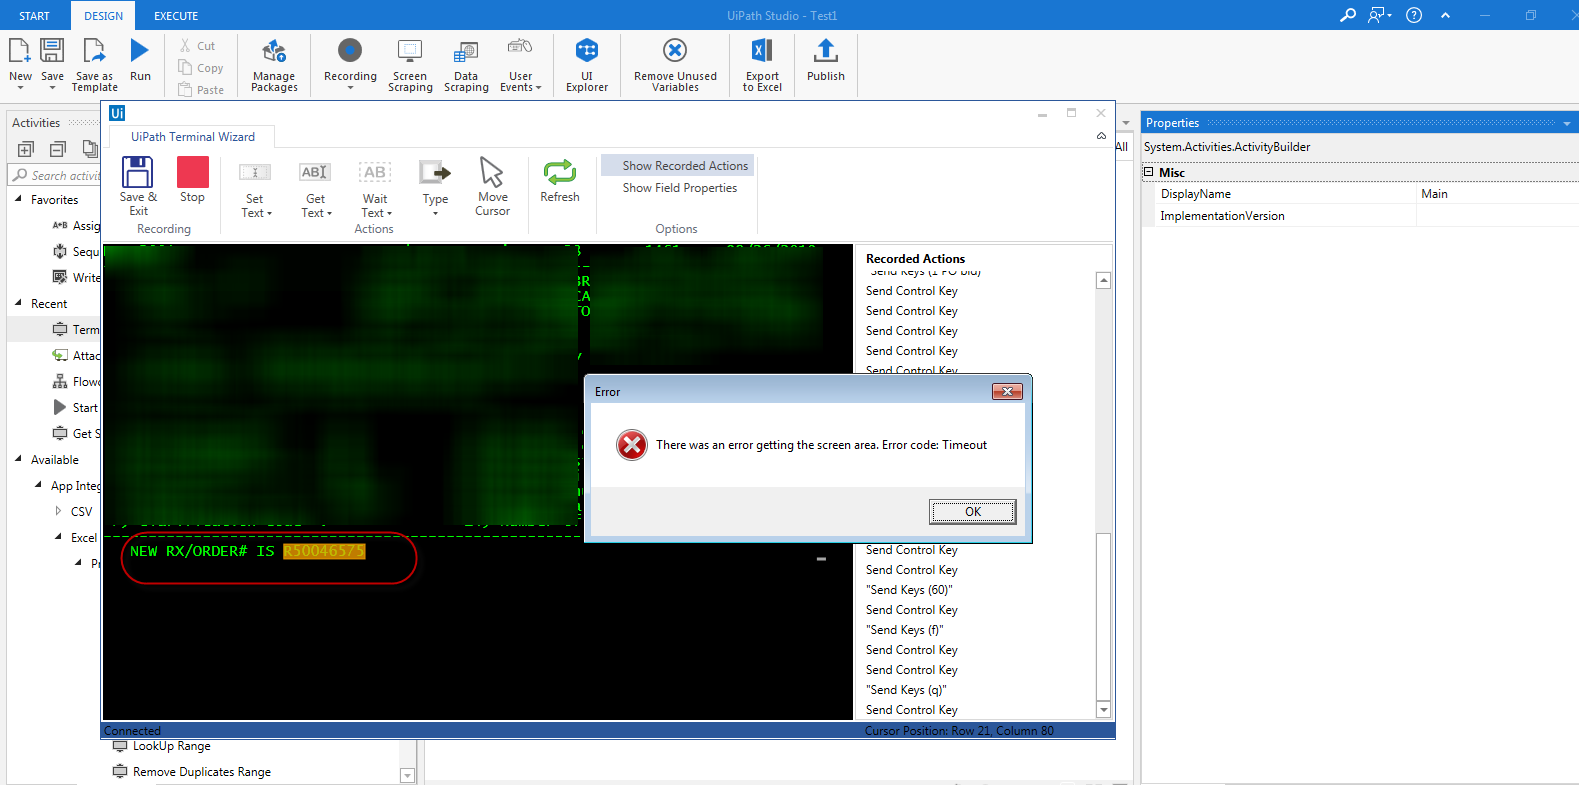
Task: Publish the project
Action: click(826, 60)
